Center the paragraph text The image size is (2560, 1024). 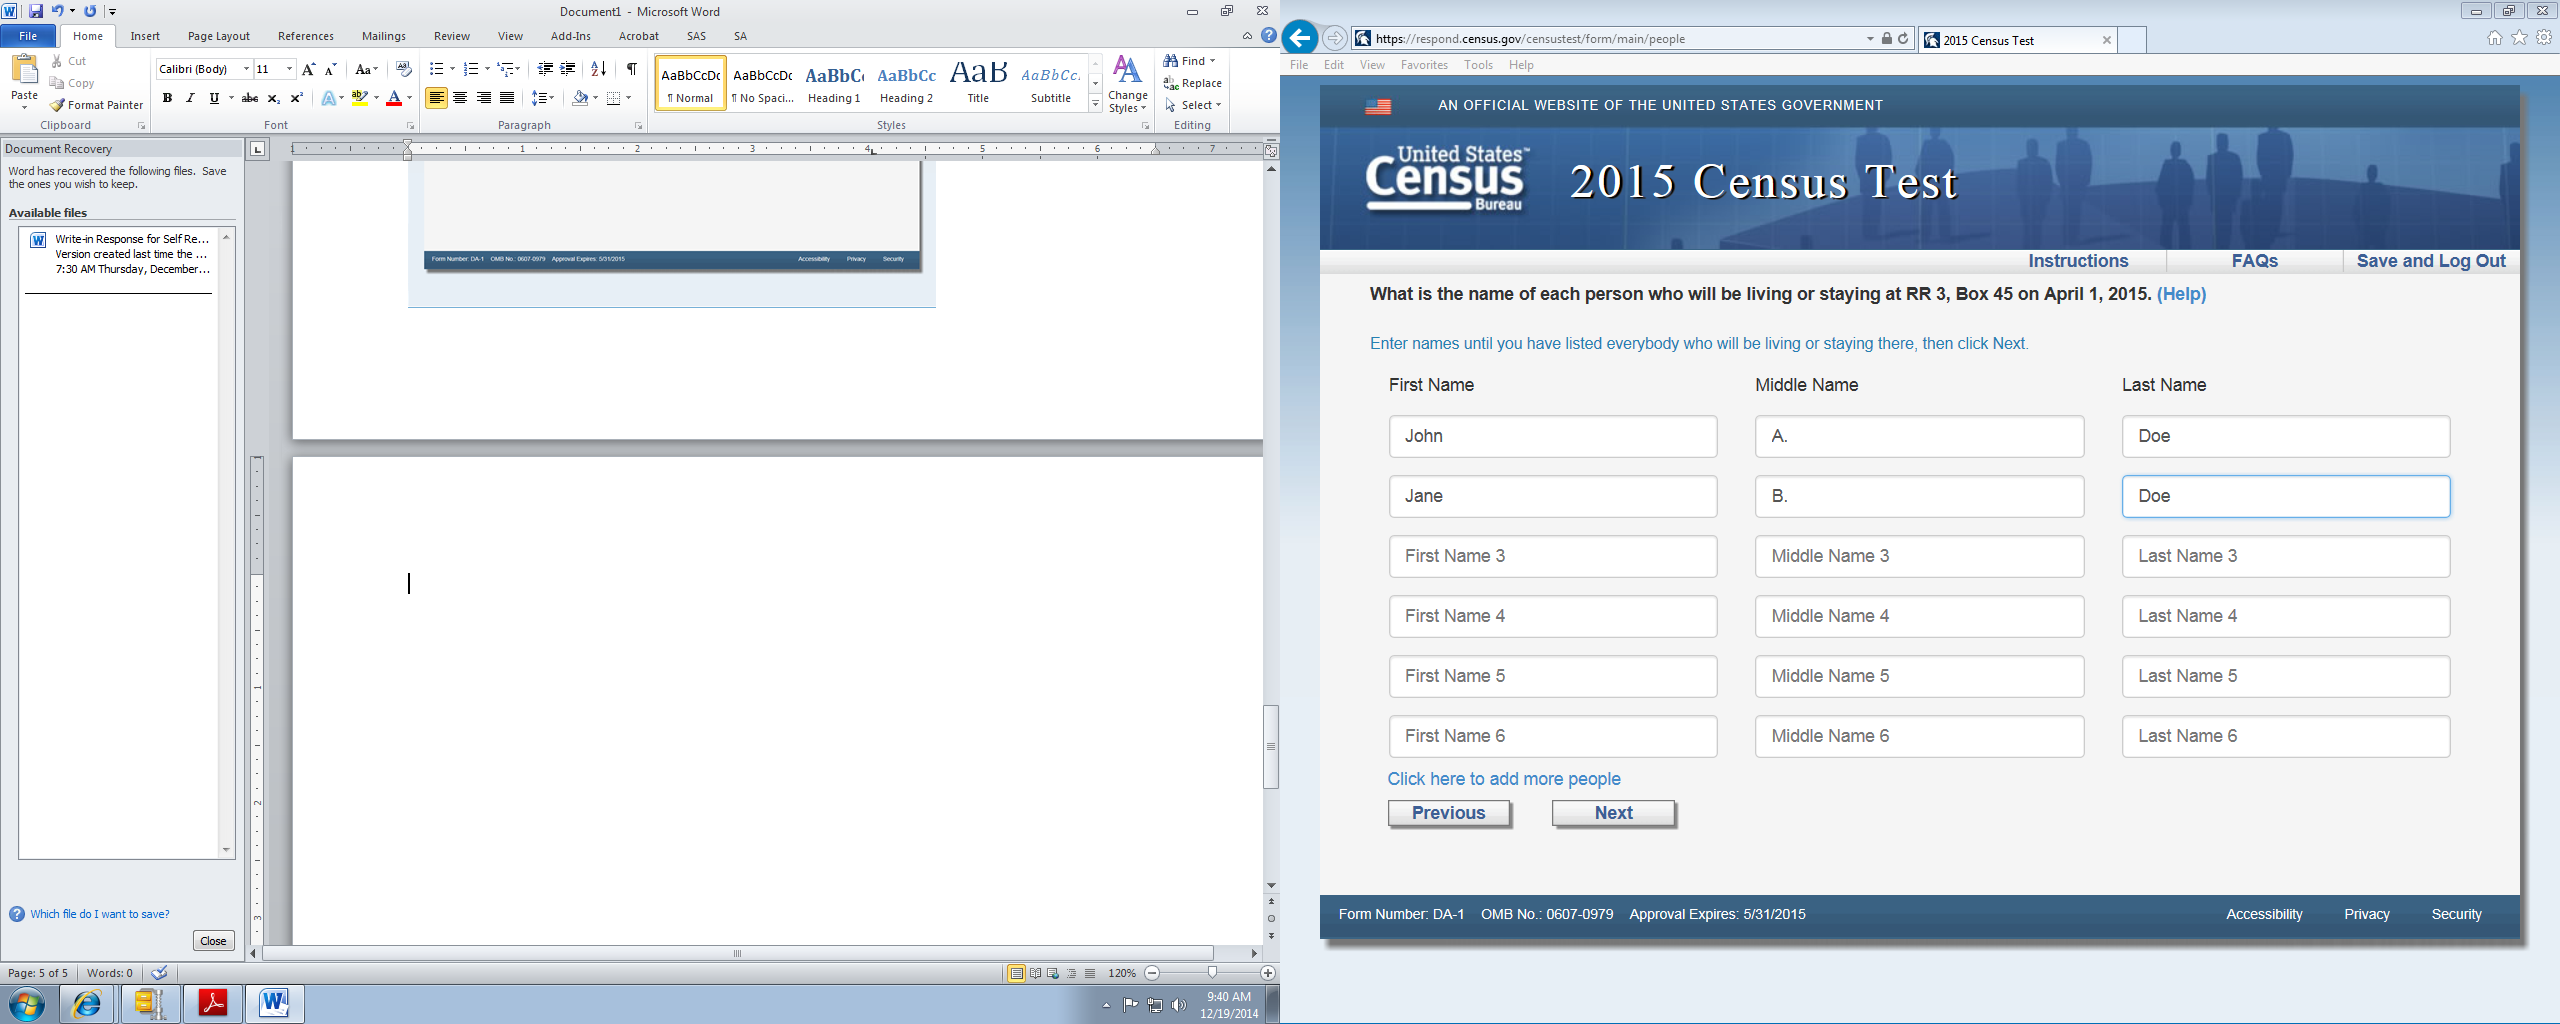(x=460, y=98)
